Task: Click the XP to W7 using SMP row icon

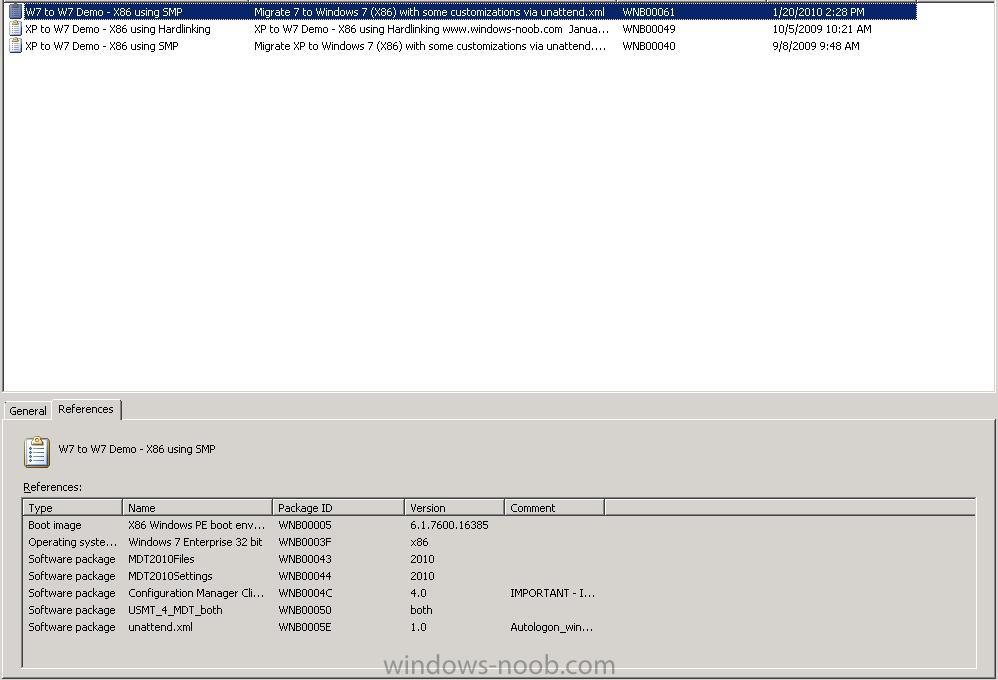Action: (15, 46)
